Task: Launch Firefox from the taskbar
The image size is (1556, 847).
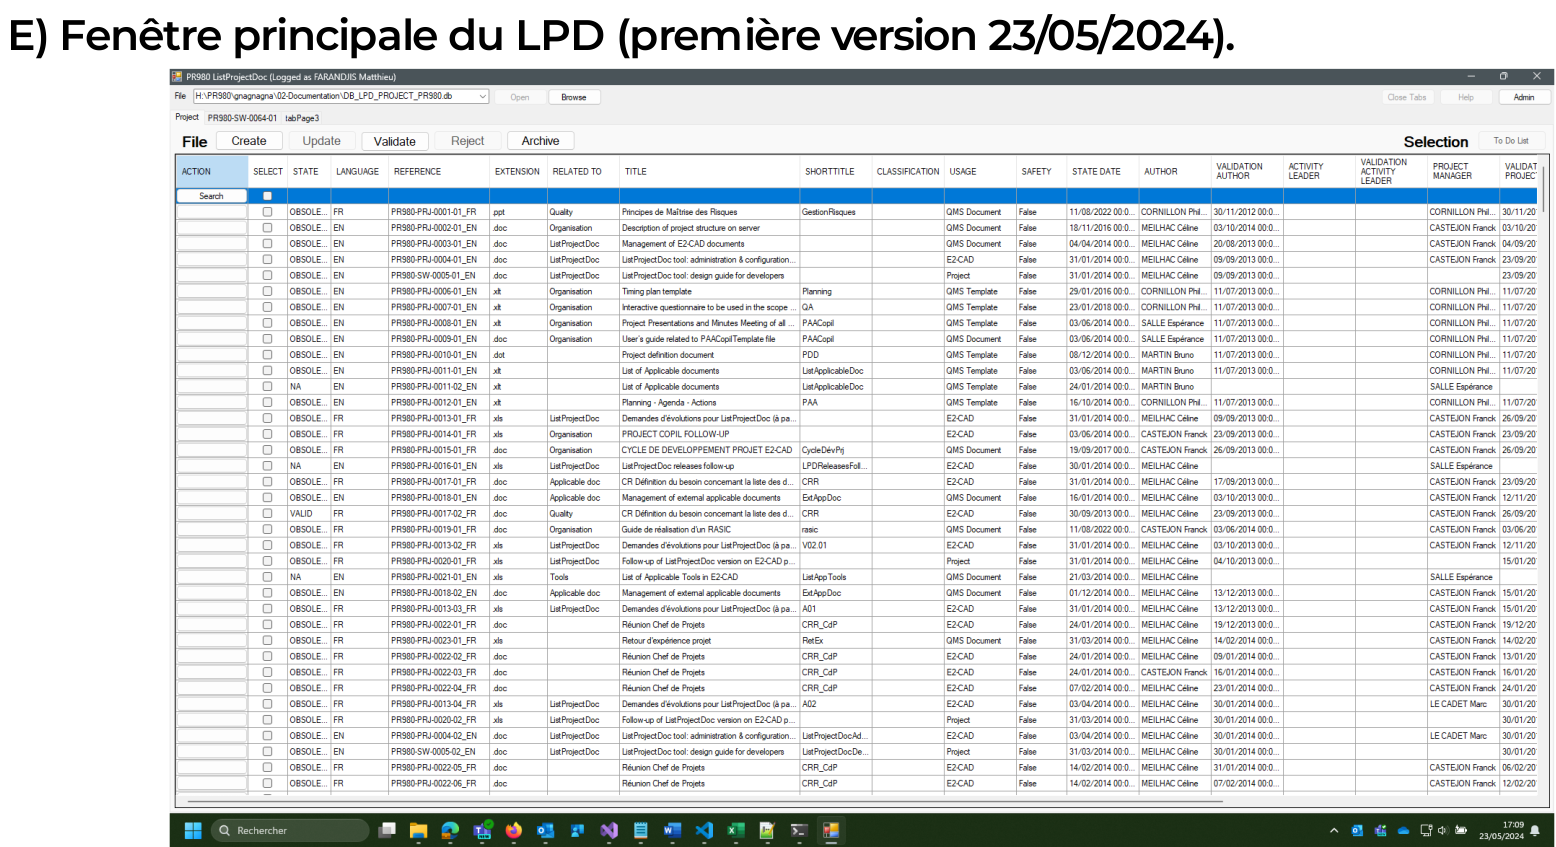Action: (x=513, y=830)
